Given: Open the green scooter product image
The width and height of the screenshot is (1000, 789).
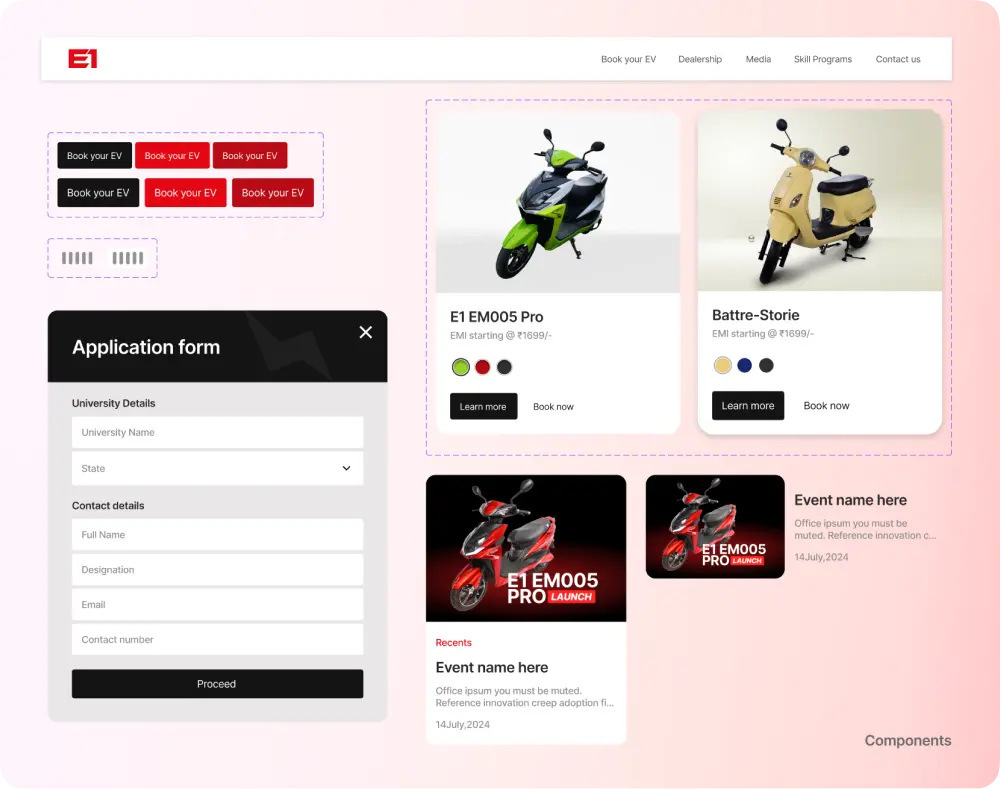Looking at the screenshot, I should 557,202.
